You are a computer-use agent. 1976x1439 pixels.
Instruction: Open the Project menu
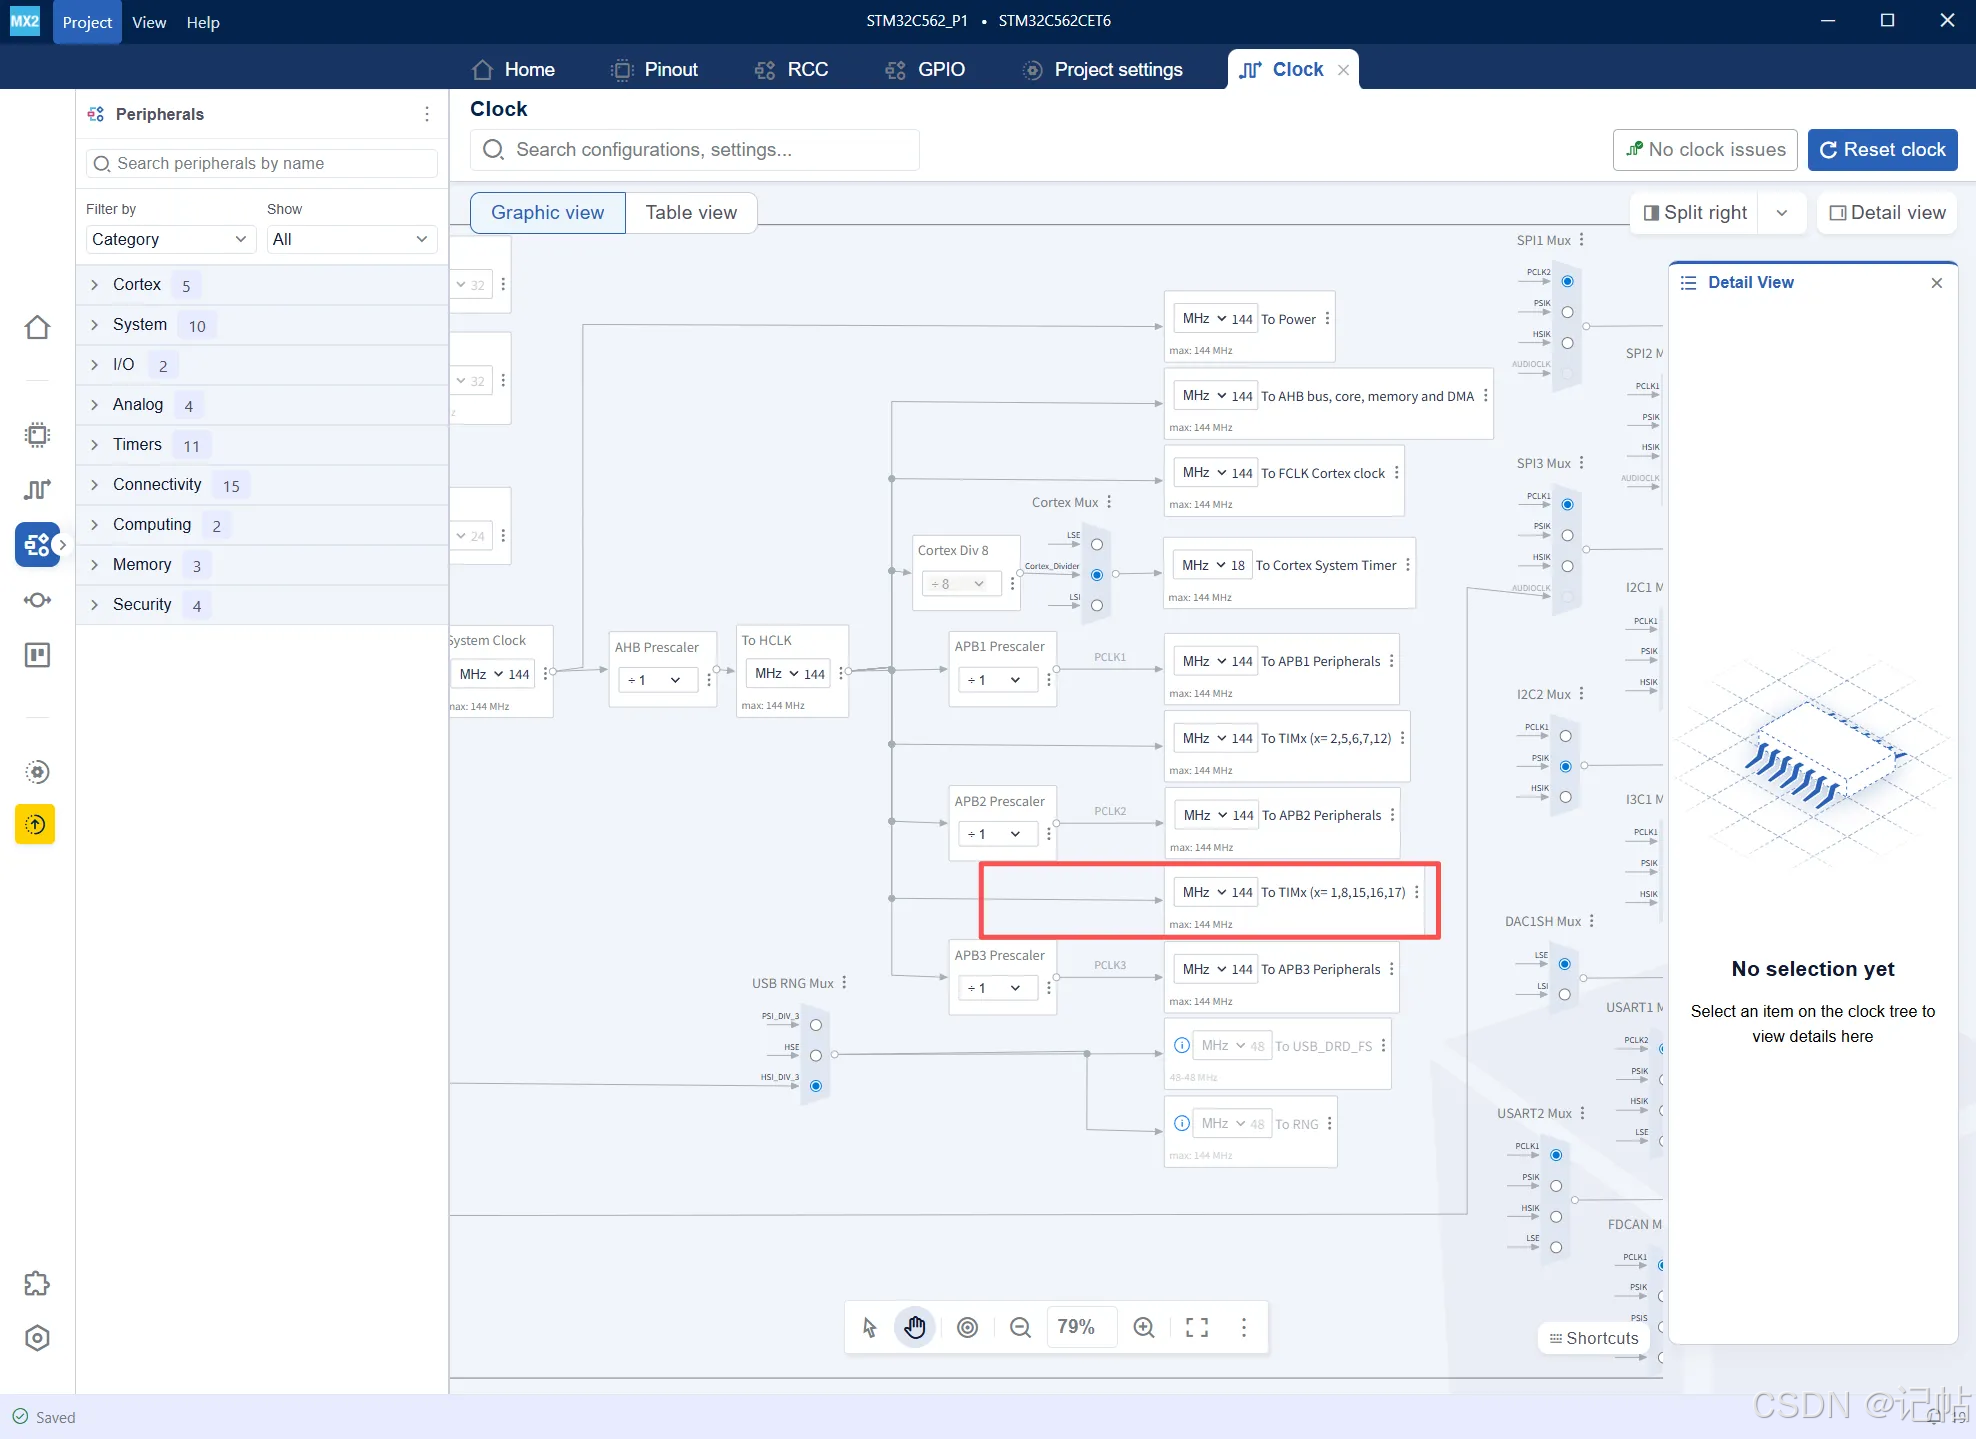pyautogui.click(x=87, y=22)
